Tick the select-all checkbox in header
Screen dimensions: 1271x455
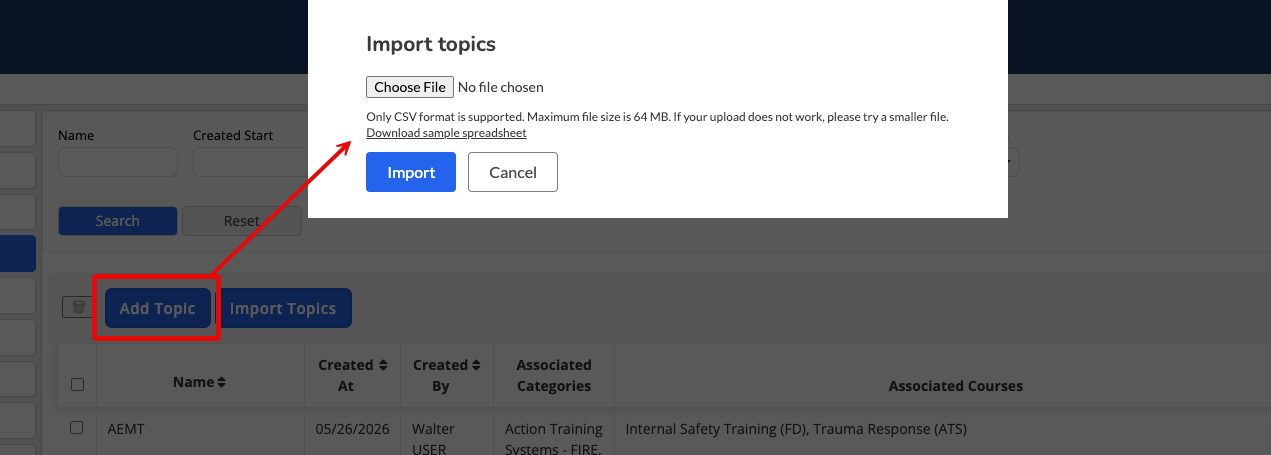coord(77,384)
